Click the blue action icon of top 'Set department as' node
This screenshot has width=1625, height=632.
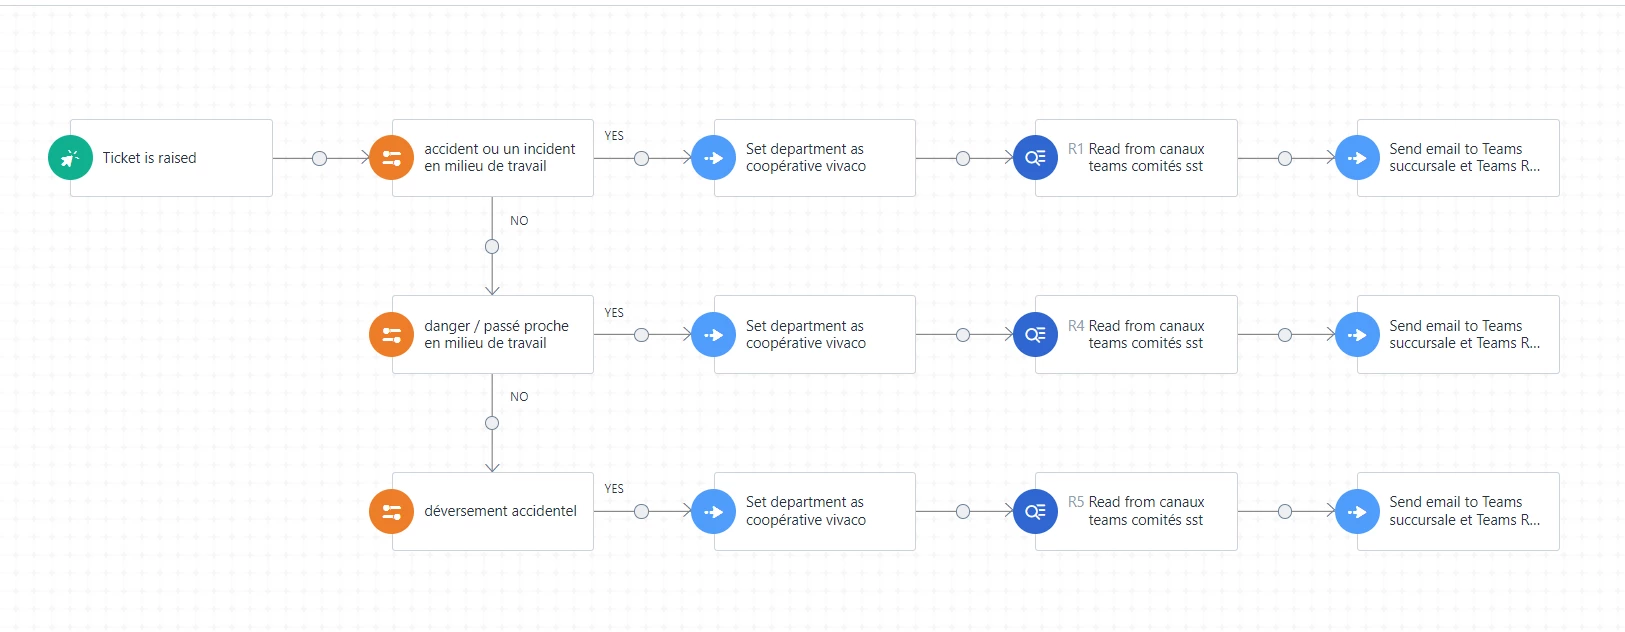point(713,158)
